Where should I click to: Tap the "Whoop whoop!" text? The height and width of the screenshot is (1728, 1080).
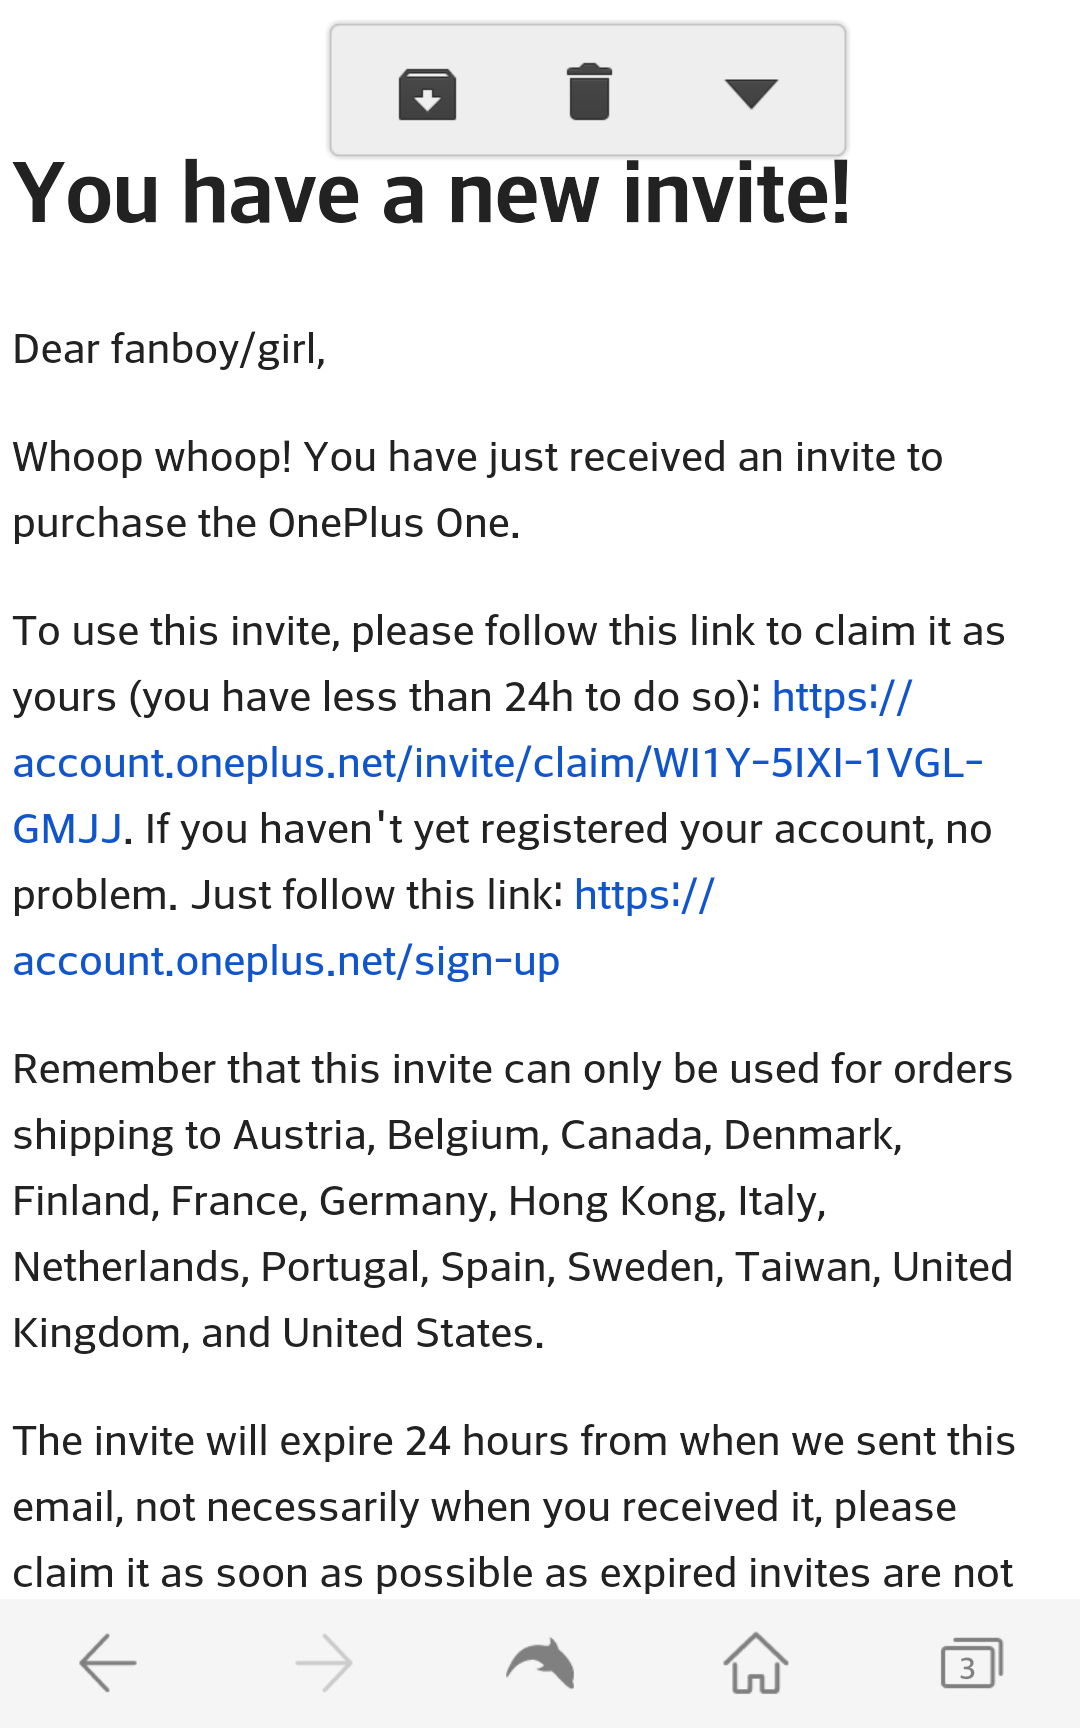tap(152, 457)
